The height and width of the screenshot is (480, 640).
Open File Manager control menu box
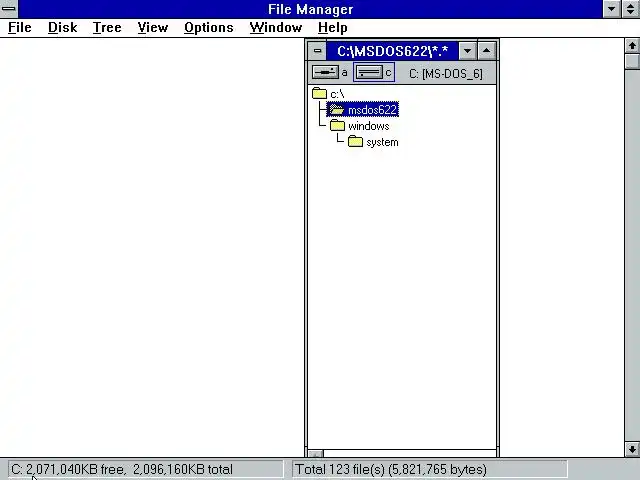pyautogui.click(x=9, y=9)
